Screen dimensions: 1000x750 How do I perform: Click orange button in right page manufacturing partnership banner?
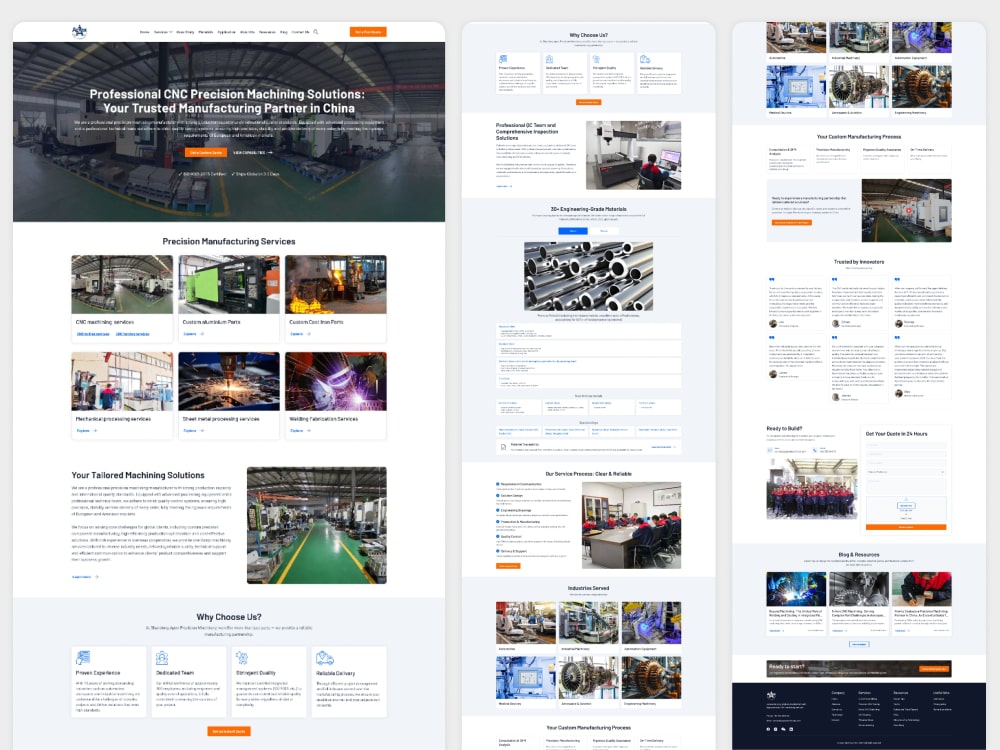(x=791, y=223)
